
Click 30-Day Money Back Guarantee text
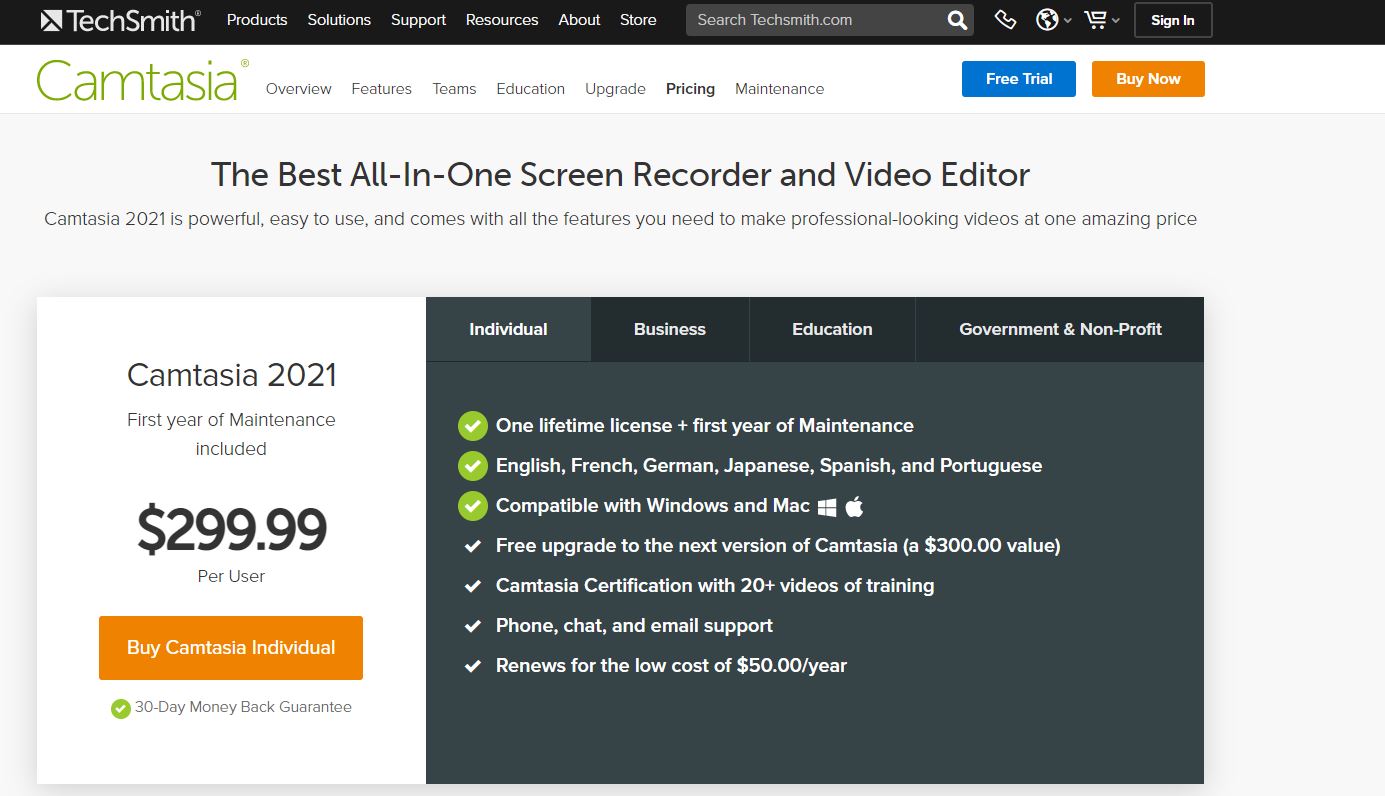tap(243, 707)
